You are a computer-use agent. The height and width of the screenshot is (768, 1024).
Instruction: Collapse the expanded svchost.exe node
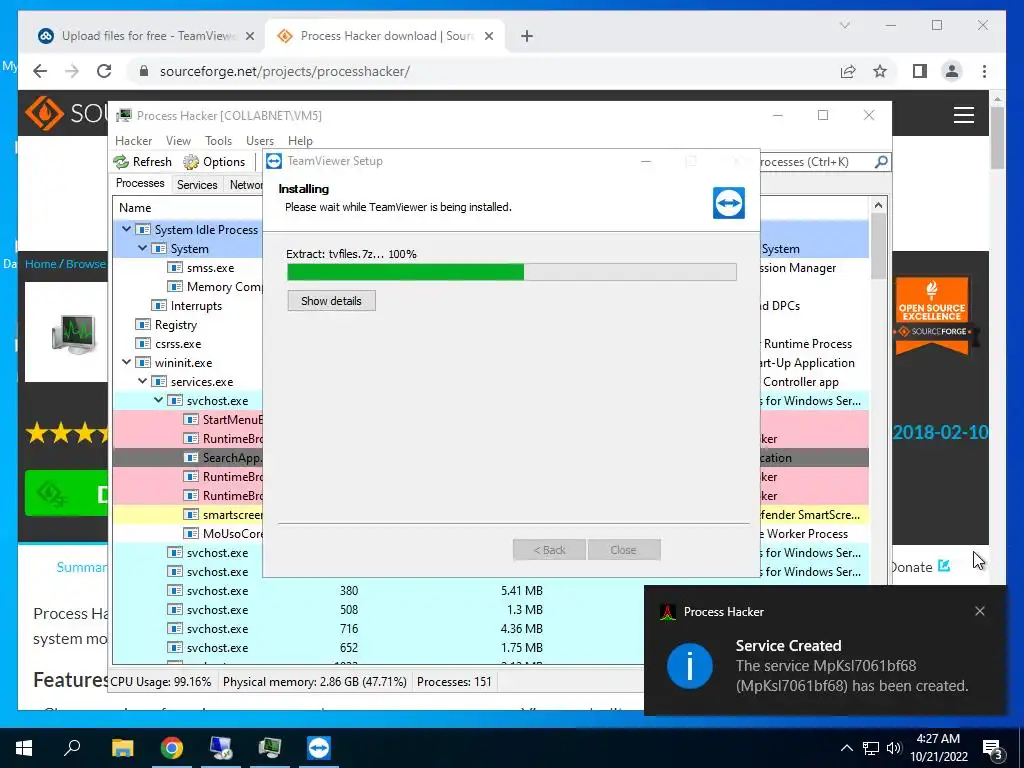click(158, 400)
